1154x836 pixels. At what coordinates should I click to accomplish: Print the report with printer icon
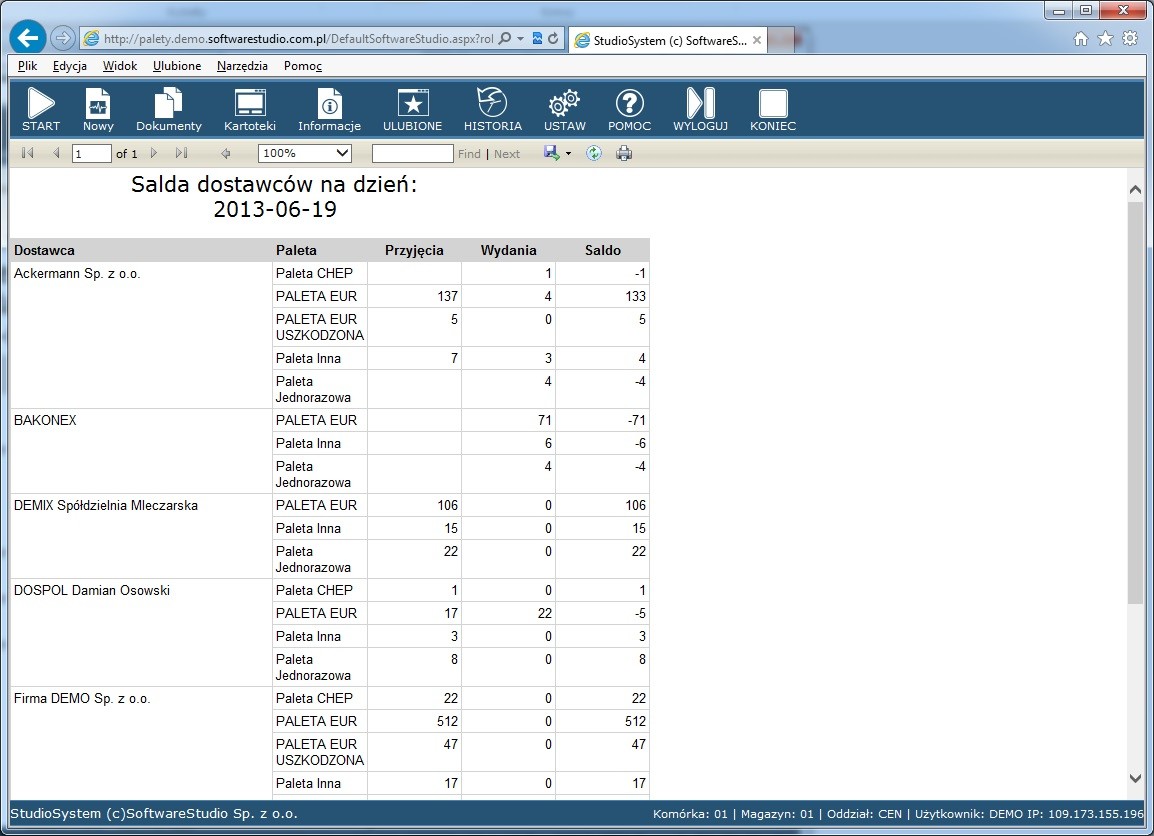click(x=624, y=153)
